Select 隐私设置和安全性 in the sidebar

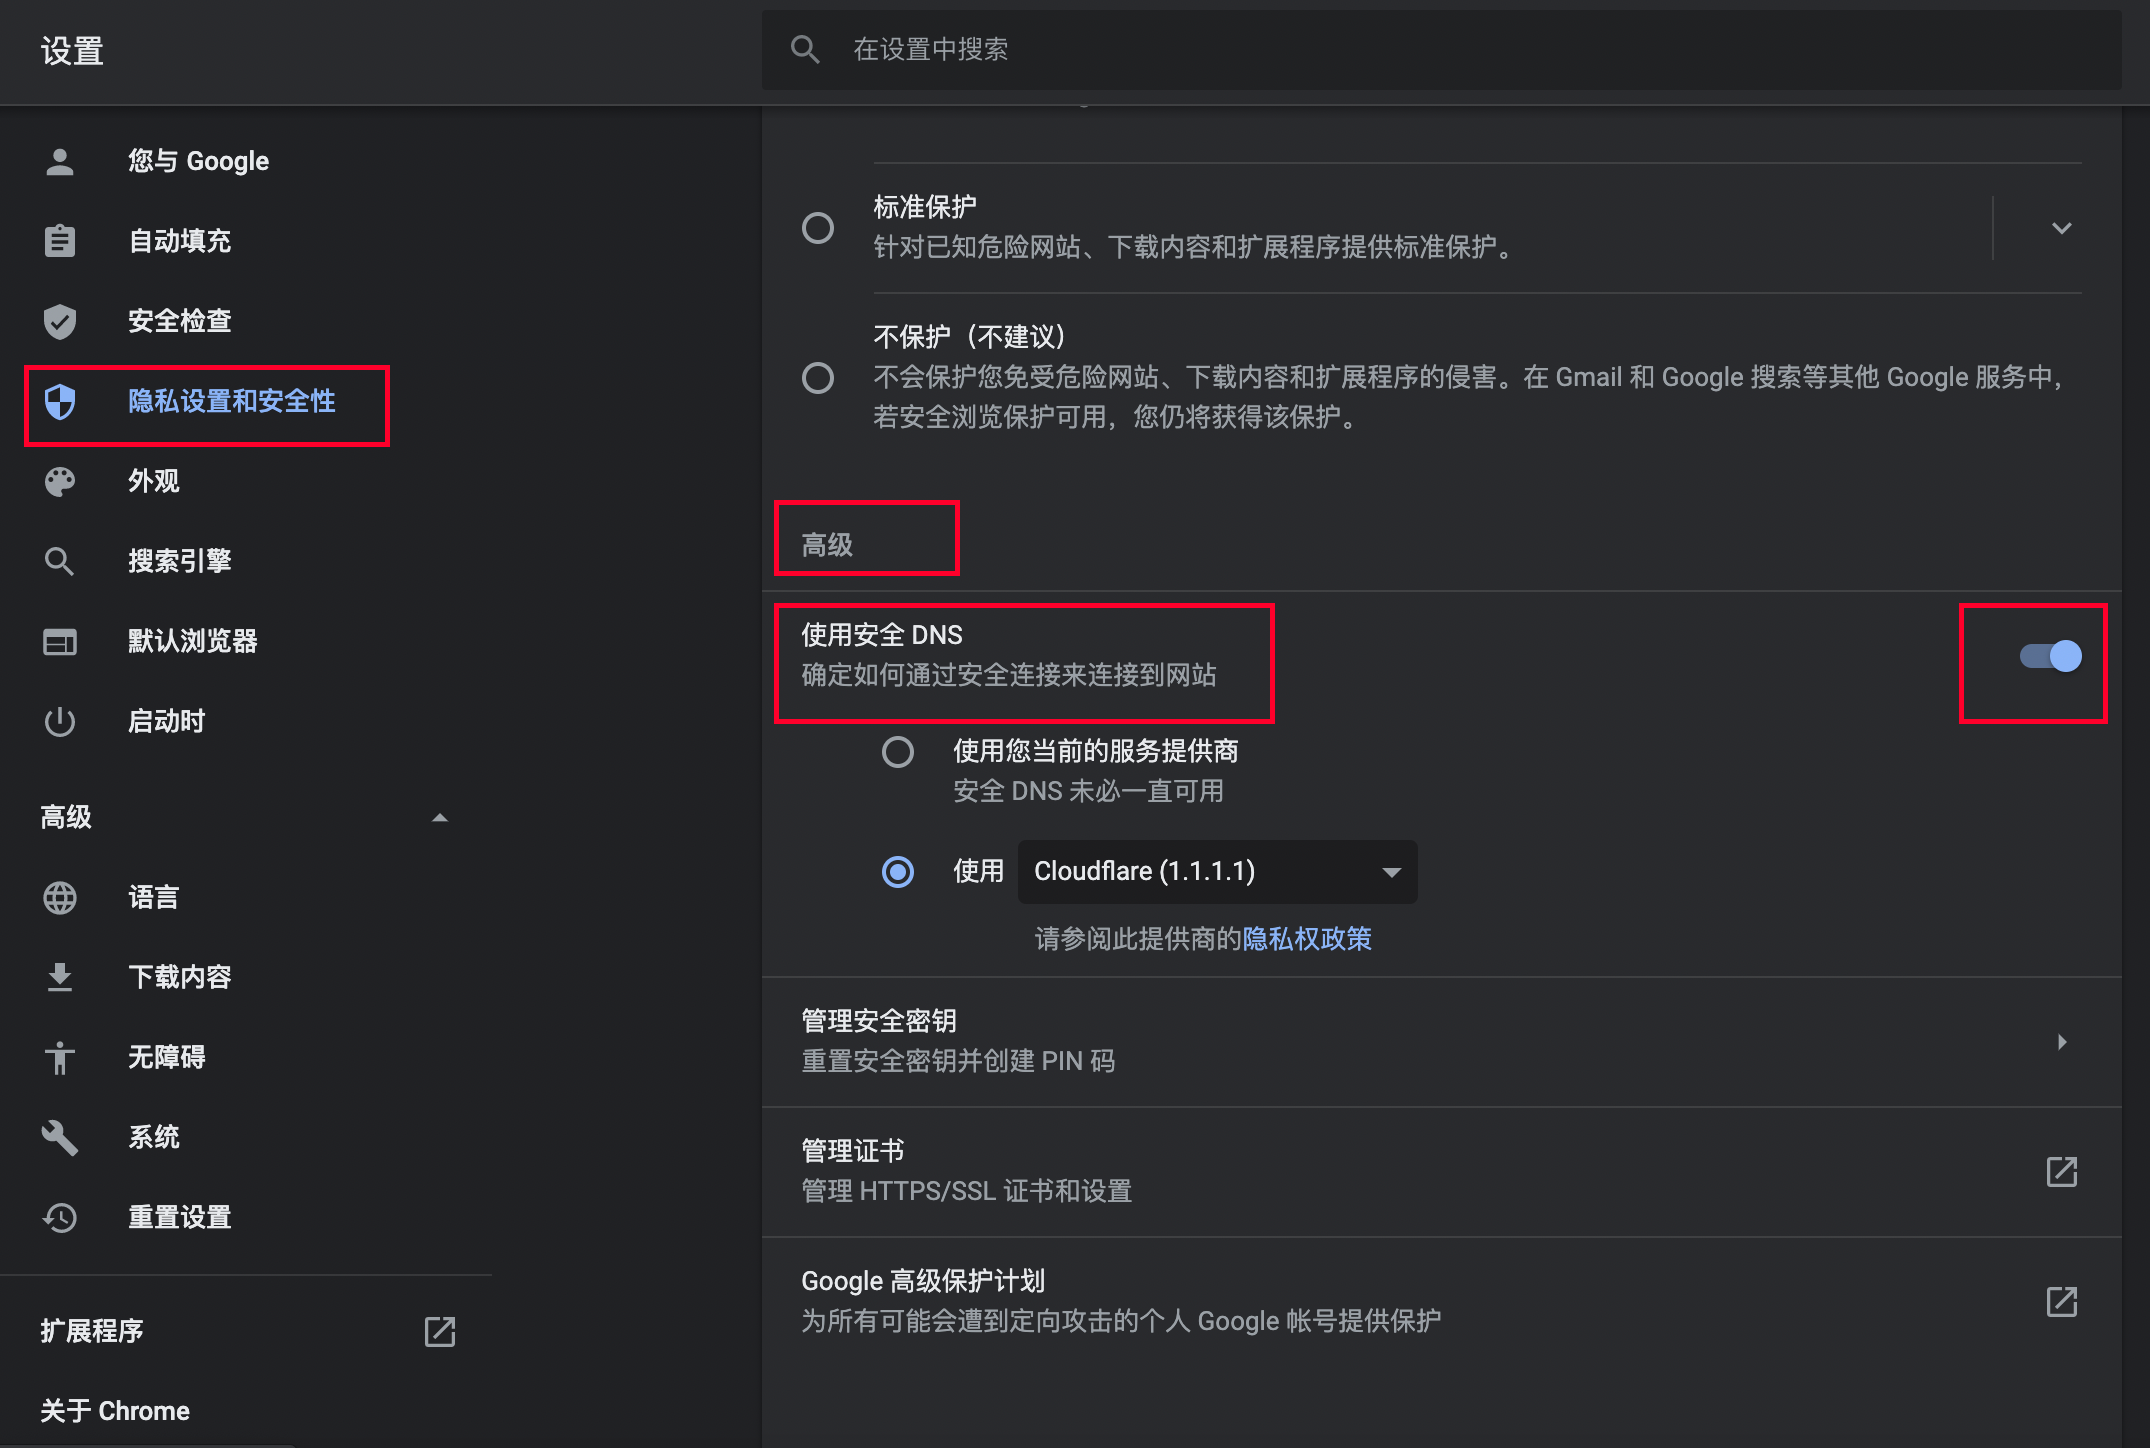click(x=232, y=401)
